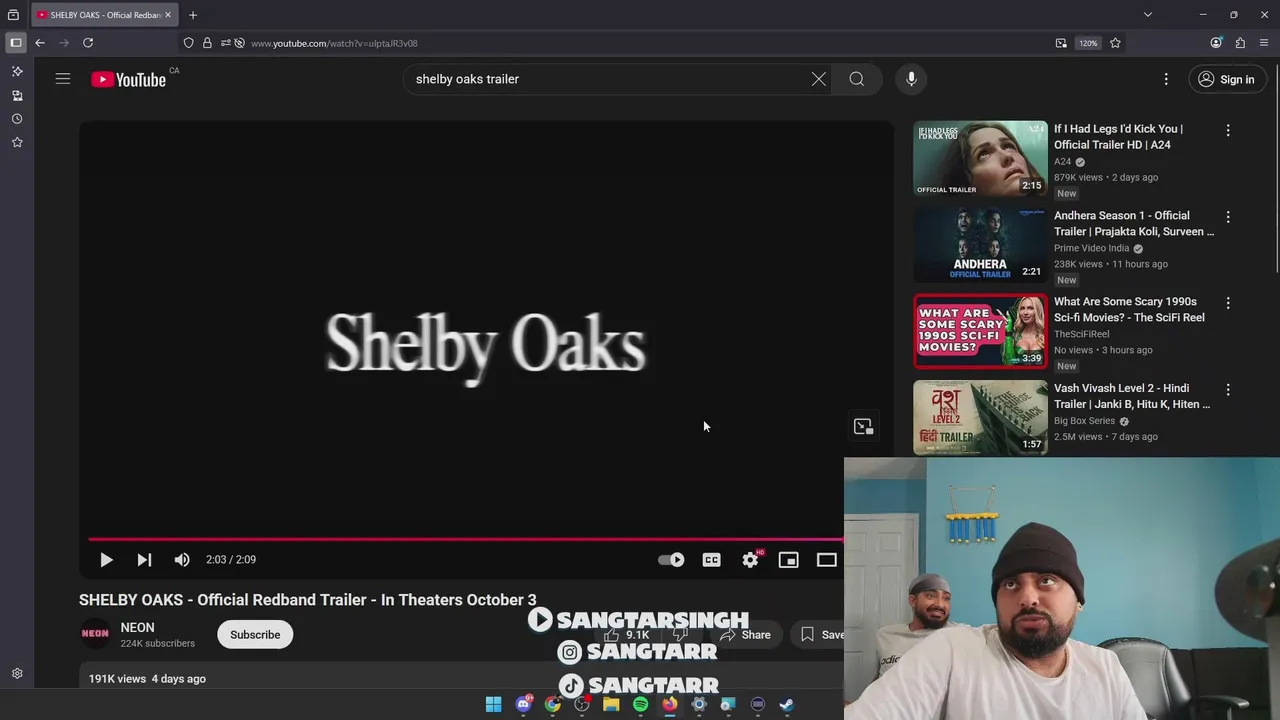Viewport: 1280px width, 720px height.
Task: Open YouTube settings three-dot menu
Action: pos(1166,79)
